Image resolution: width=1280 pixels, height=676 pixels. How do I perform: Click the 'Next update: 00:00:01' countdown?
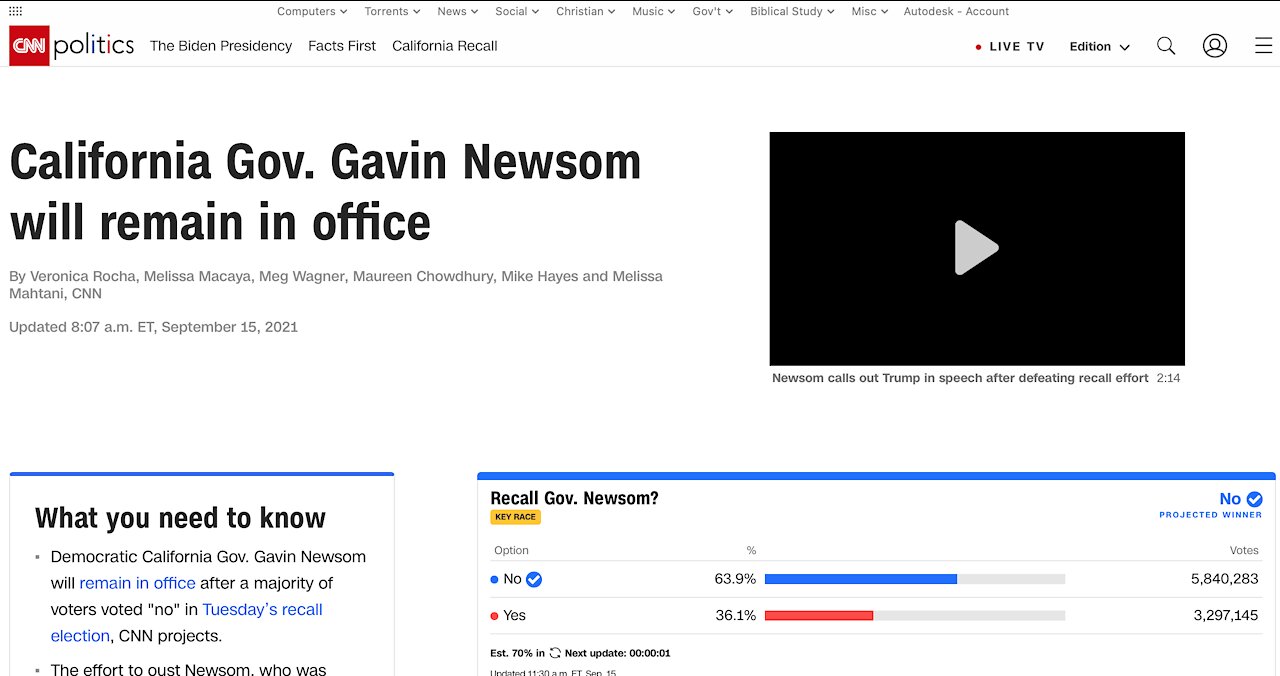tap(617, 653)
